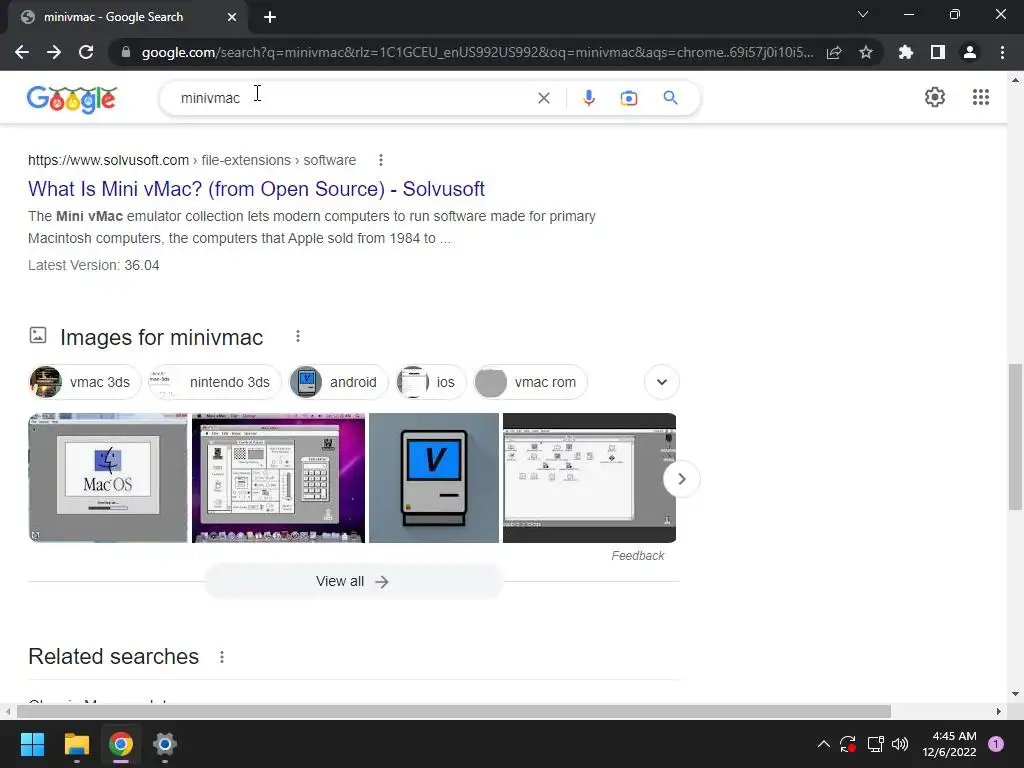Screen dimensions: 1024x768
Task: Search by image with camera icon
Action: (x=629, y=98)
